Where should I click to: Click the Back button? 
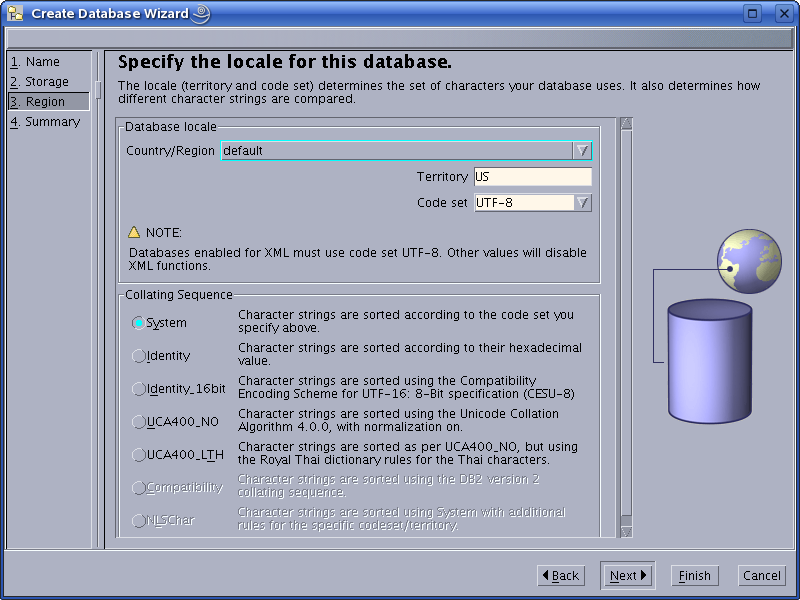(561, 576)
